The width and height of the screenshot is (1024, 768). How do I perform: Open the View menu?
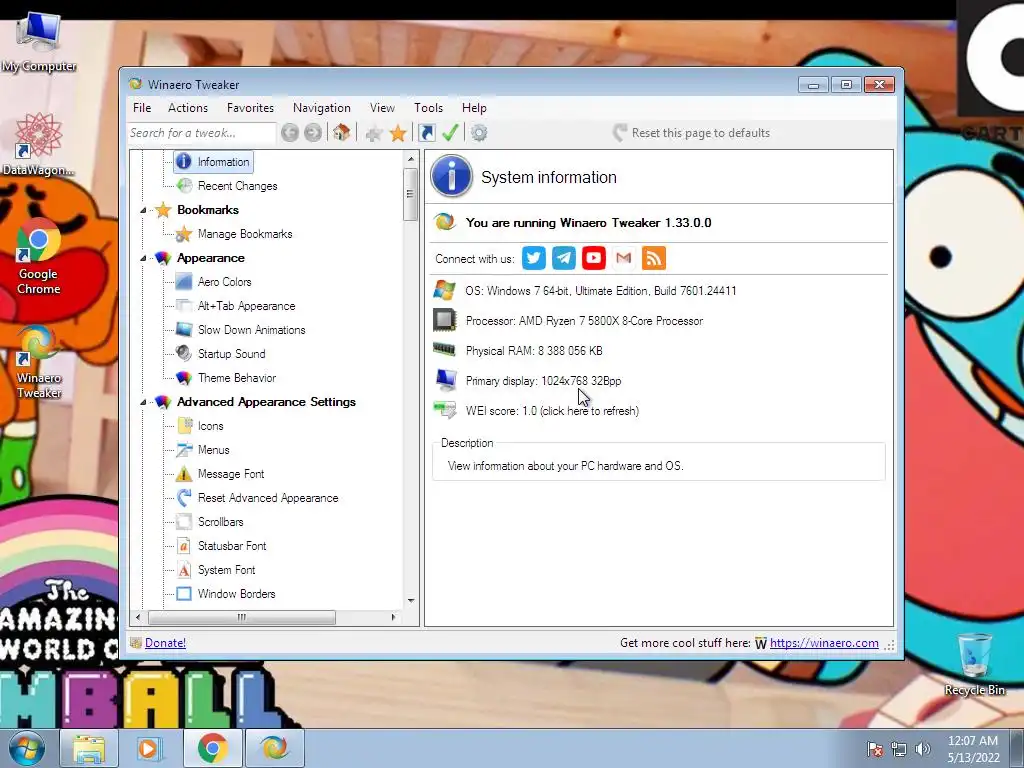382,108
